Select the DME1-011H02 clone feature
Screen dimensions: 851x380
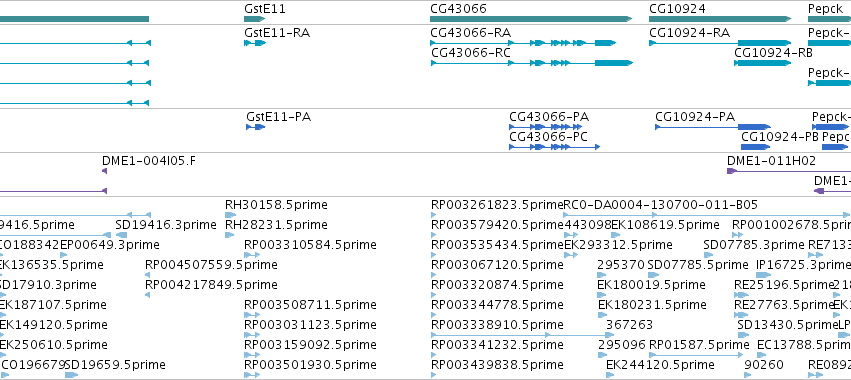[x=789, y=171]
